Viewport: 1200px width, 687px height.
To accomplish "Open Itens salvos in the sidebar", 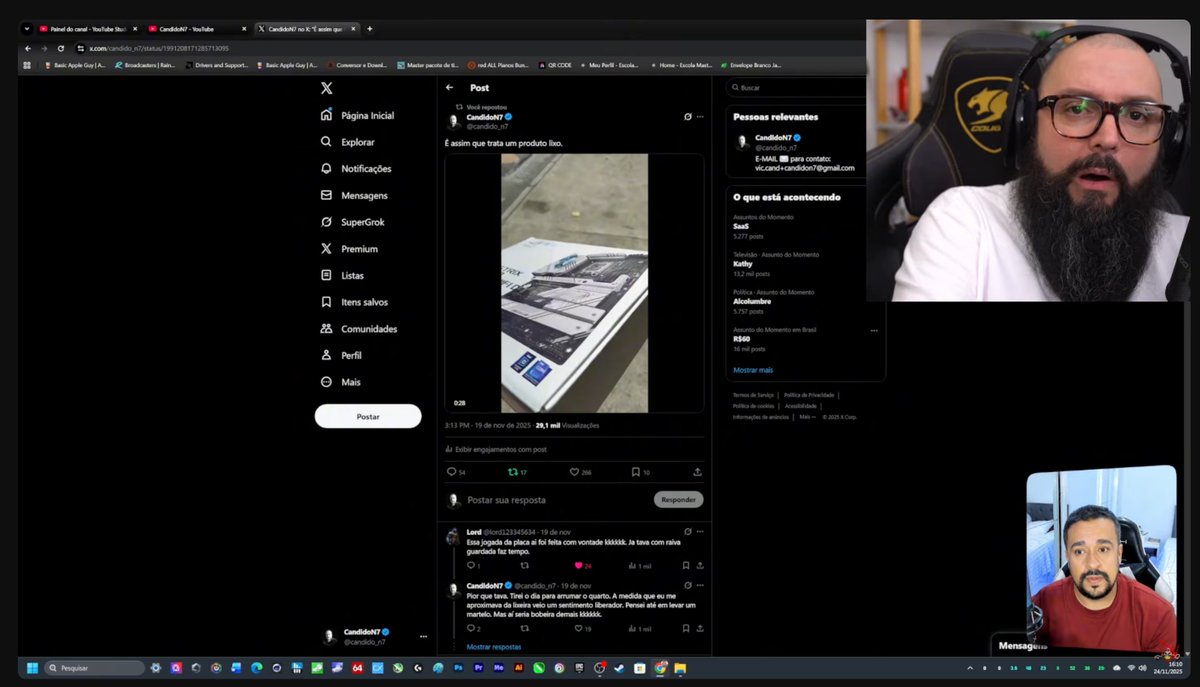I will click(354, 302).
